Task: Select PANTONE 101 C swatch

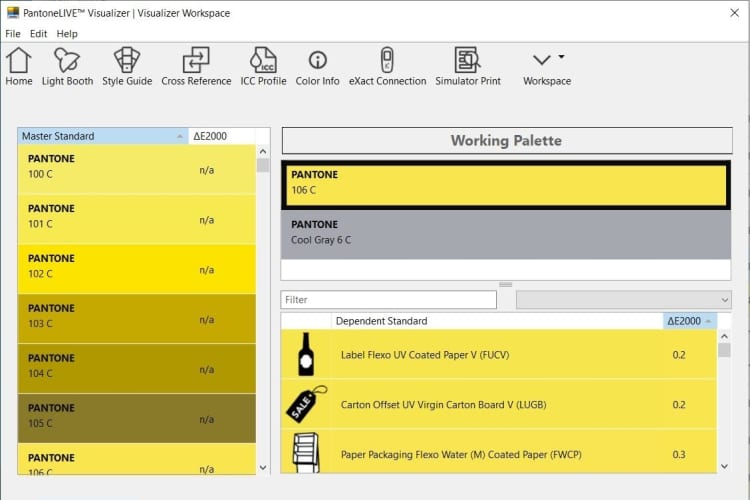Action: [x=137, y=219]
